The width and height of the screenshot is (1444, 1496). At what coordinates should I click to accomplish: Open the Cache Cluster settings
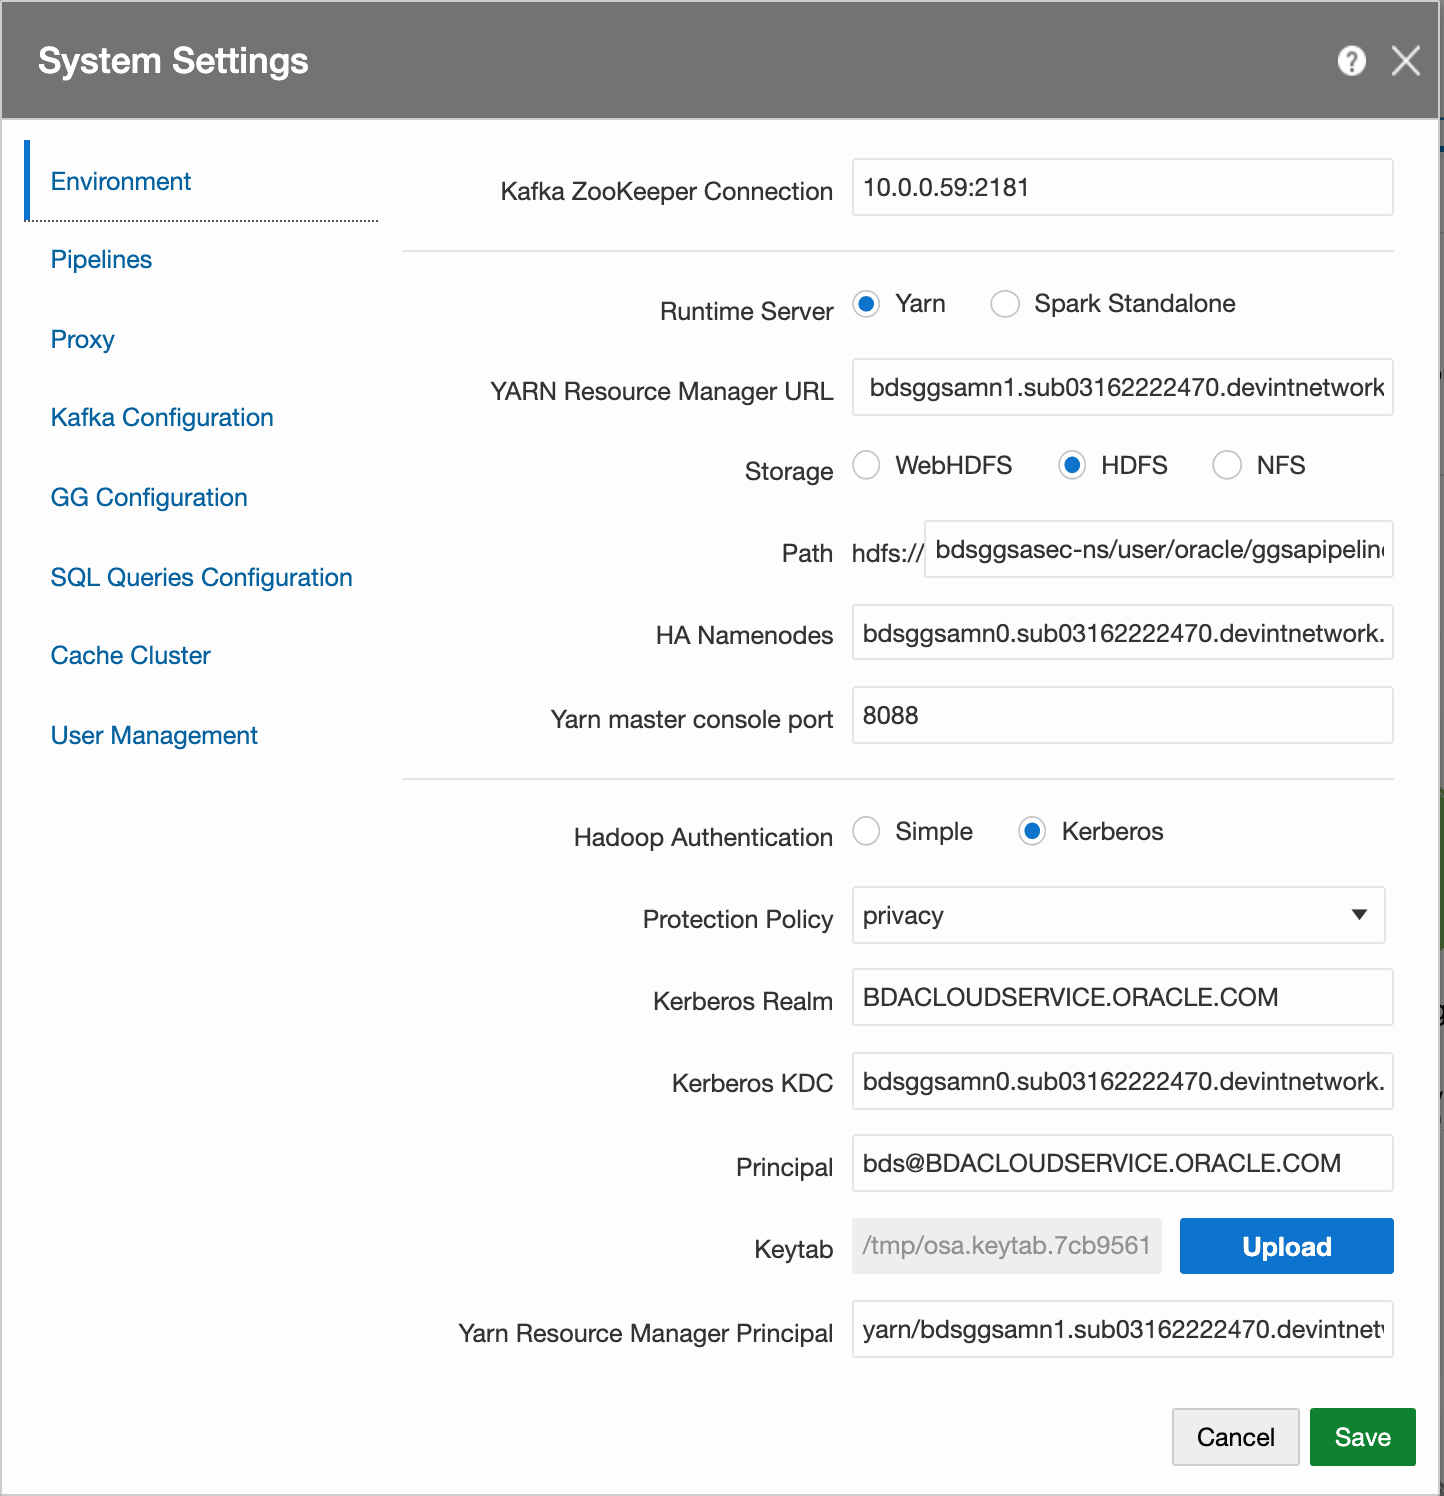click(x=130, y=655)
